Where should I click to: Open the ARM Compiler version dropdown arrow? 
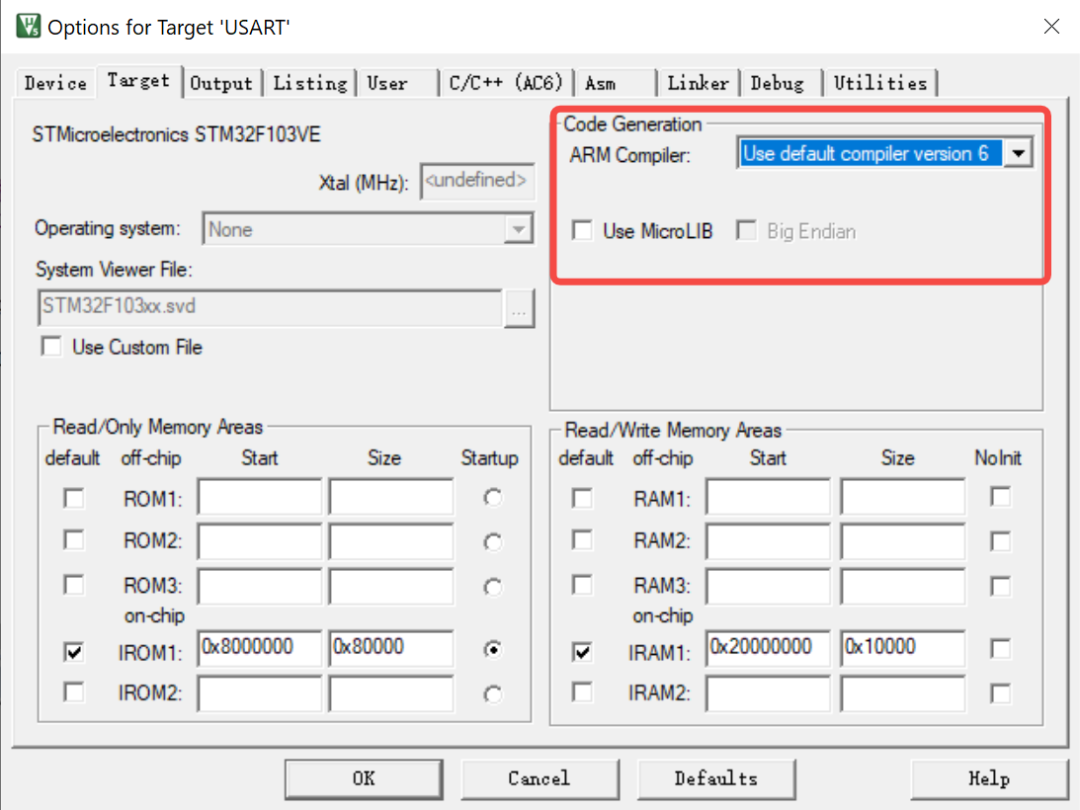(1018, 153)
